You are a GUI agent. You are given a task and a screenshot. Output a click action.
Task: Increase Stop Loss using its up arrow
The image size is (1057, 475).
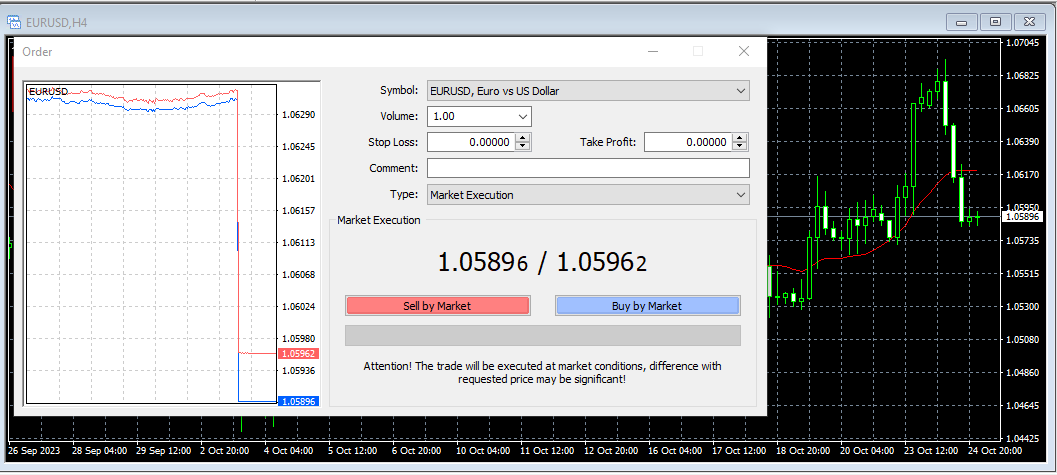(x=523, y=138)
